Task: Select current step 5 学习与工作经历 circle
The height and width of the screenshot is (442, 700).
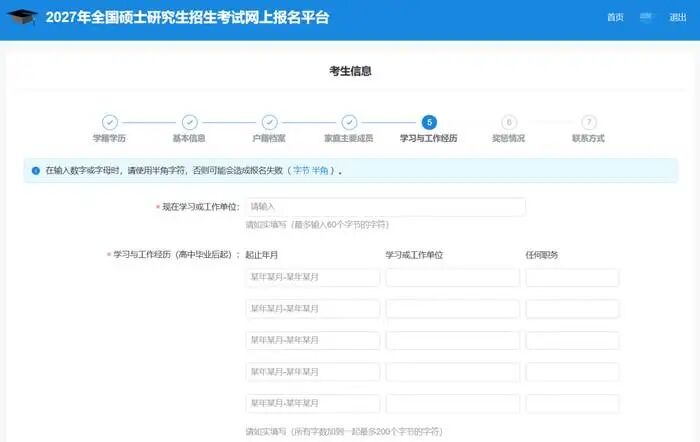Action: point(429,122)
